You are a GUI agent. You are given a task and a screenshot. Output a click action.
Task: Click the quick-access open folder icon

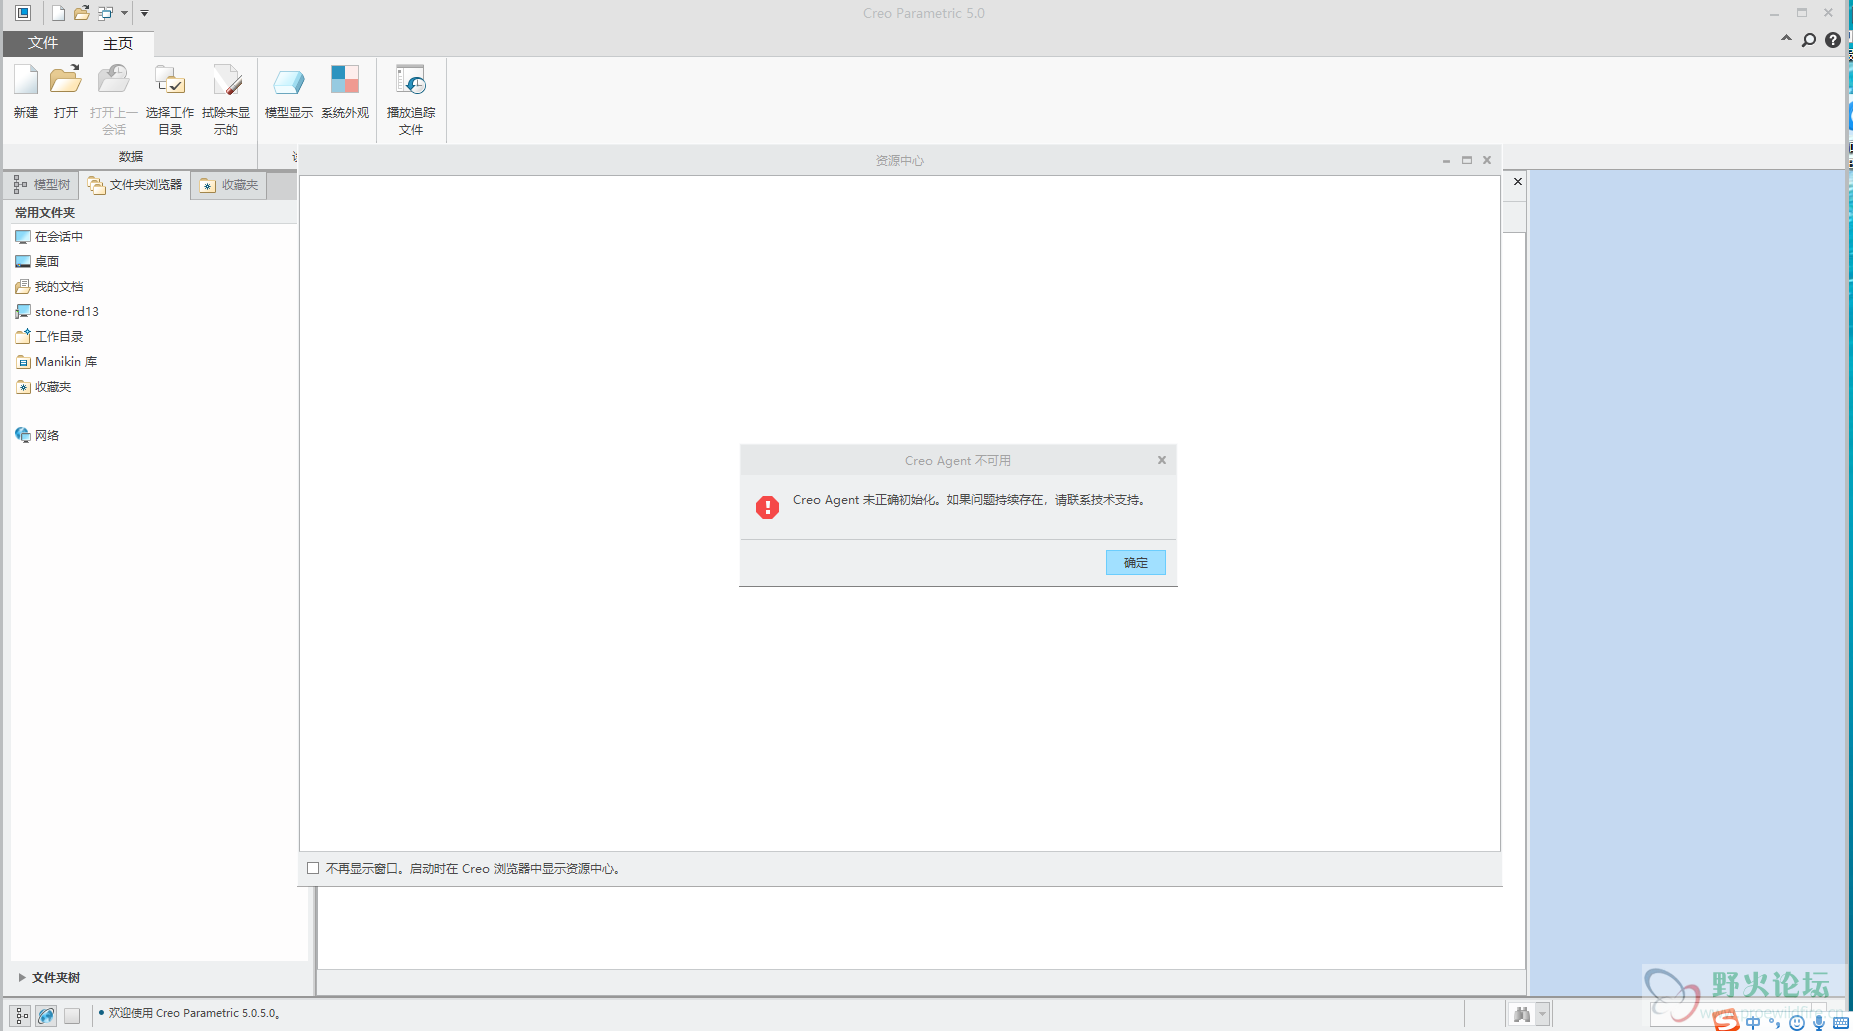82,13
